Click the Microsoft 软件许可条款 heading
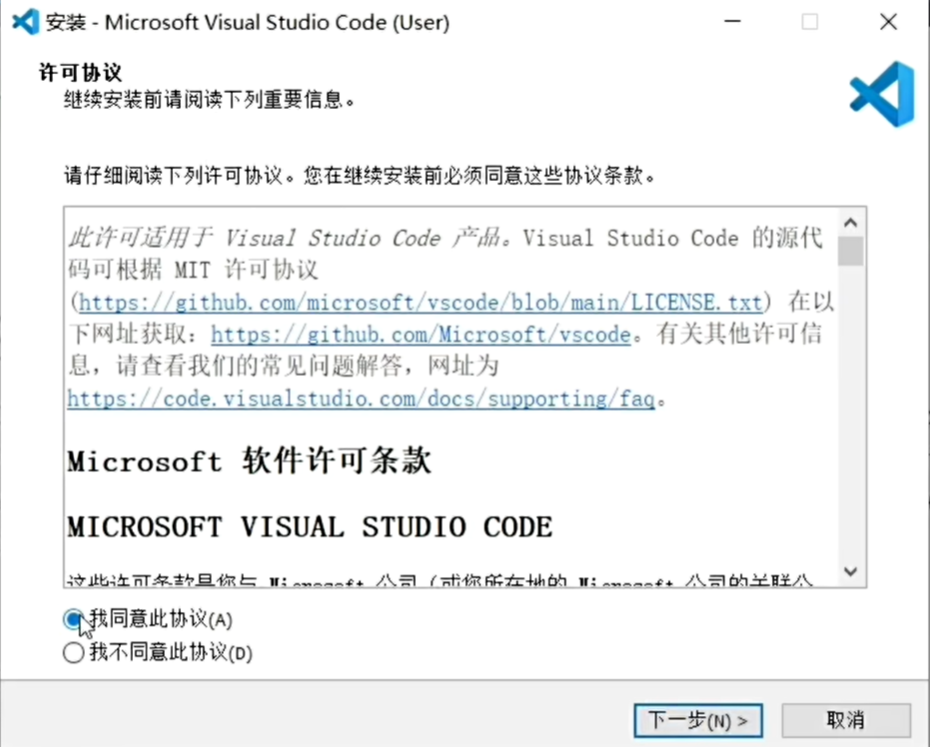930x747 pixels. (249, 461)
